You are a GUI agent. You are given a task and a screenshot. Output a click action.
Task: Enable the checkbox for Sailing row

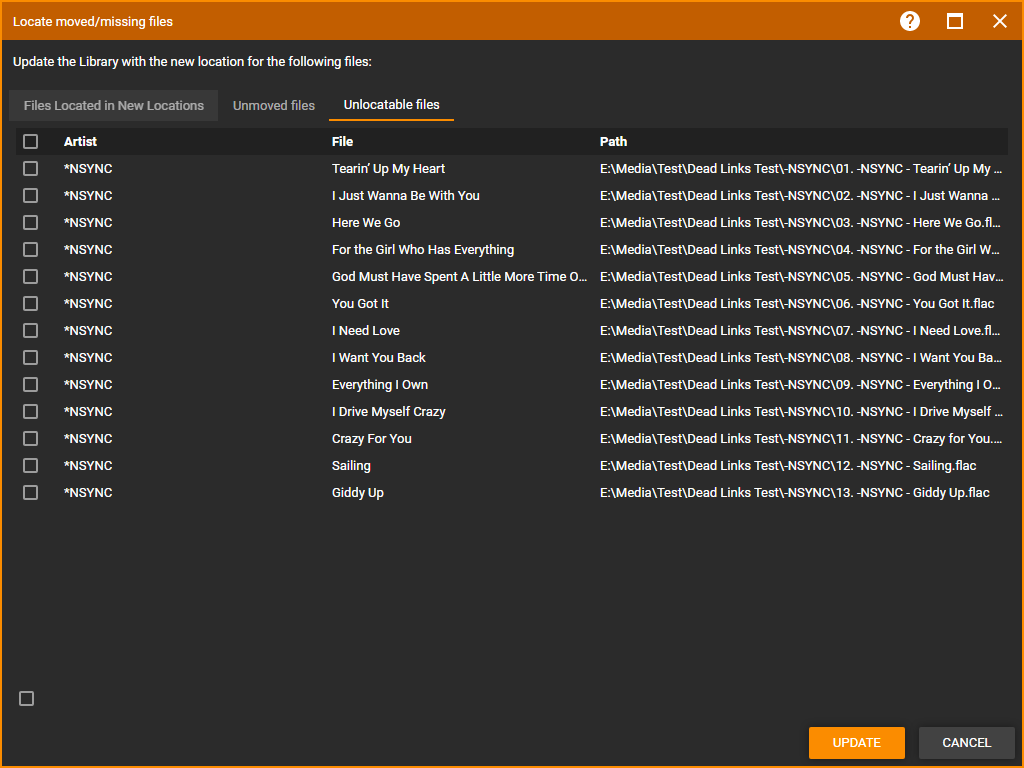pos(31,466)
